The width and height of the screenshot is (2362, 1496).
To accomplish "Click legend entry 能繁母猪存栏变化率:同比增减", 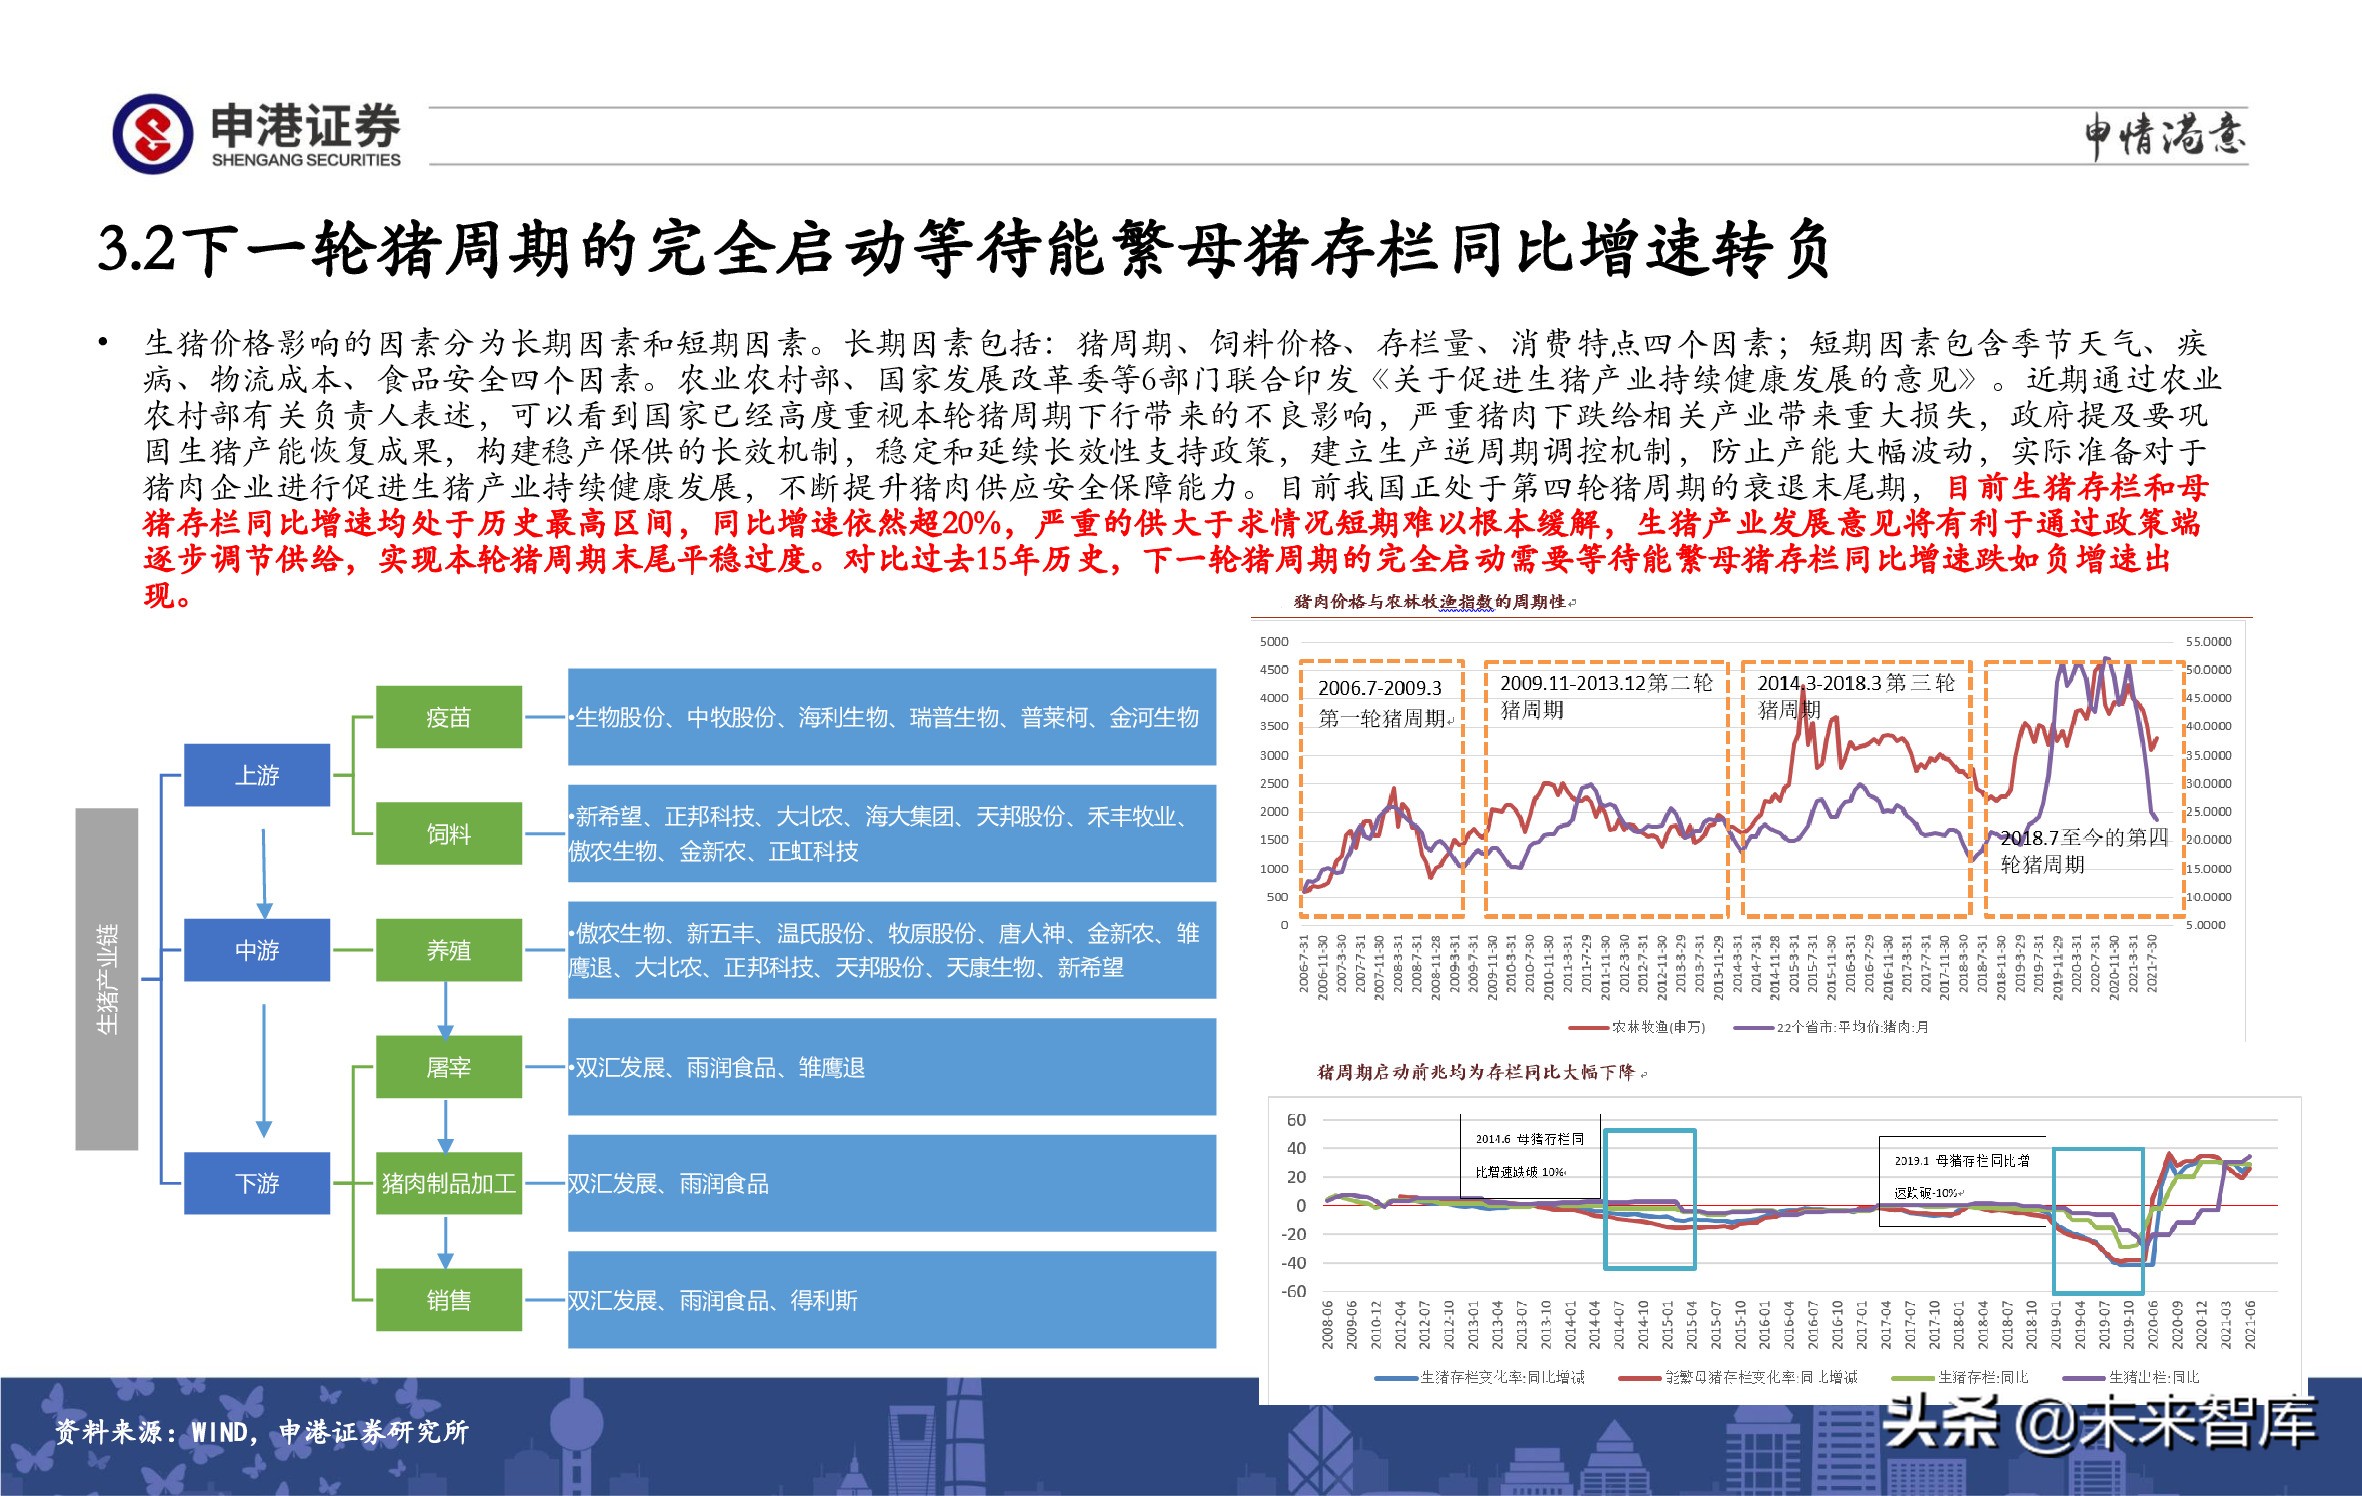I will click(x=1738, y=1377).
